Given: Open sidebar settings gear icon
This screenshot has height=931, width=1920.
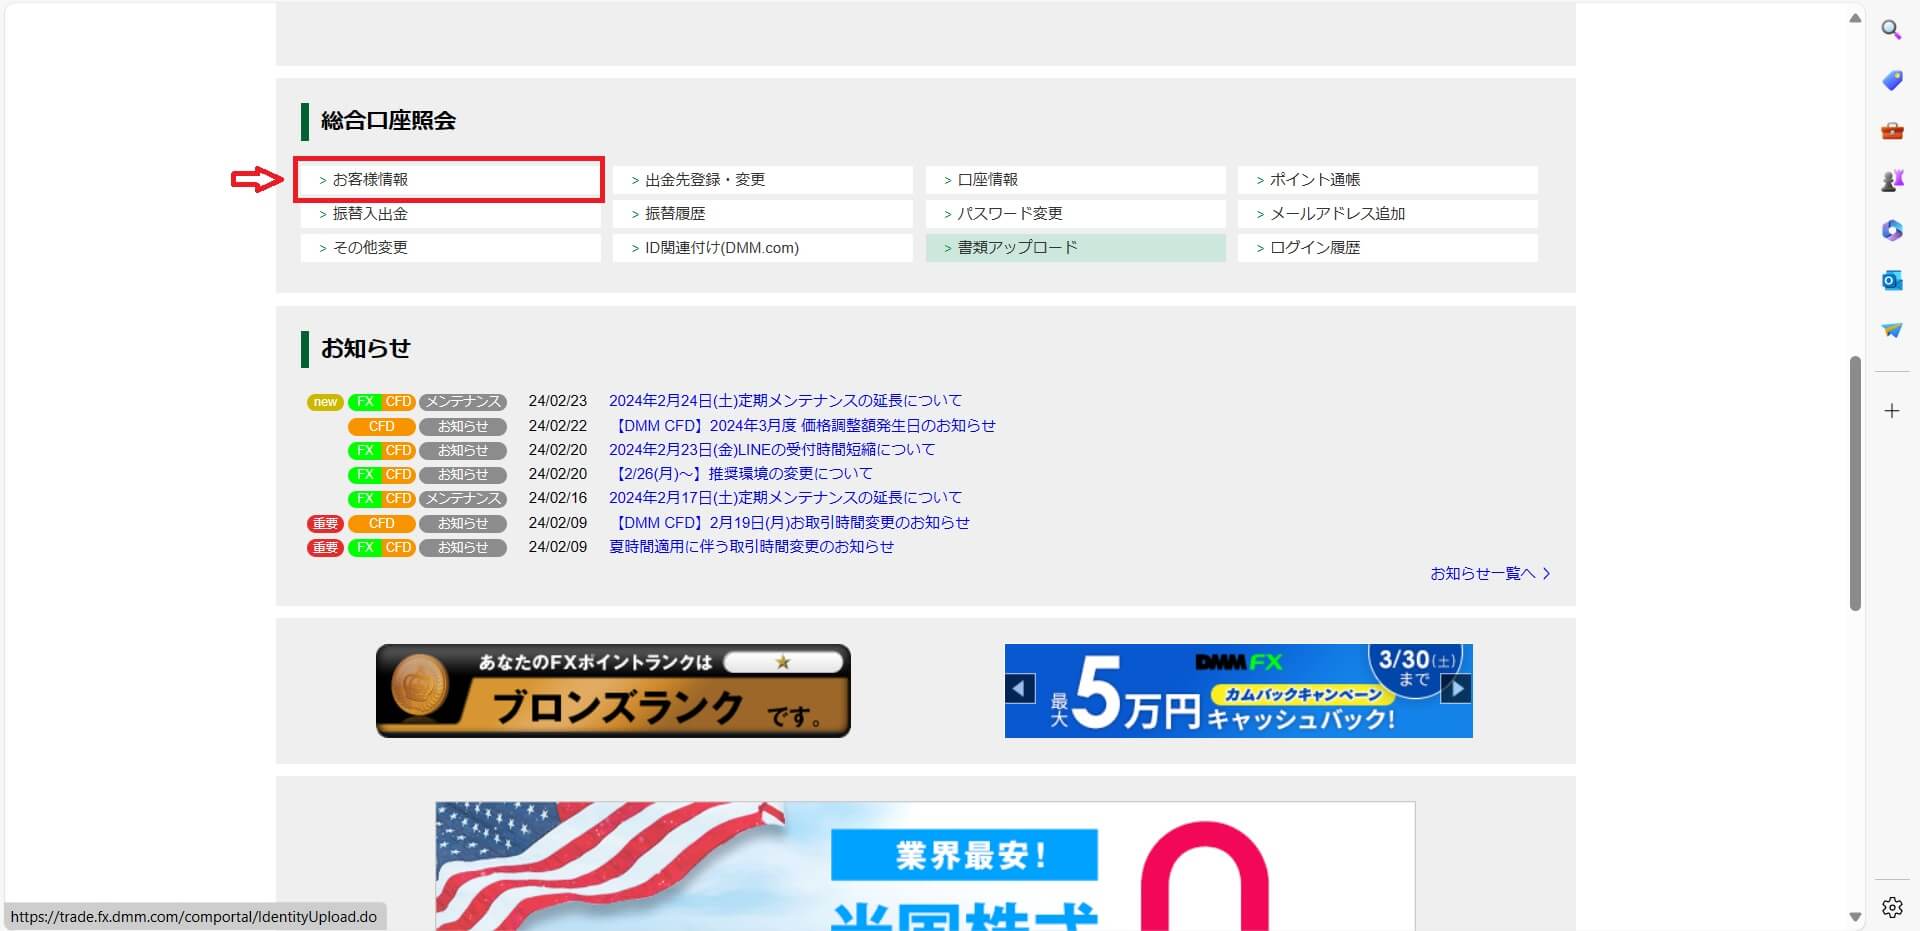Looking at the screenshot, I should (x=1891, y=907).
